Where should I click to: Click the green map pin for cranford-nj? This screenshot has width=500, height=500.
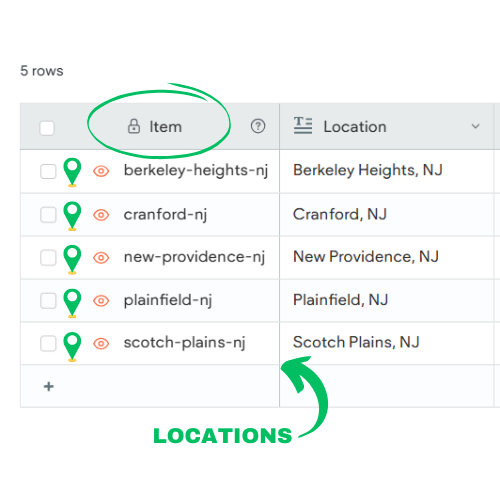72,216
